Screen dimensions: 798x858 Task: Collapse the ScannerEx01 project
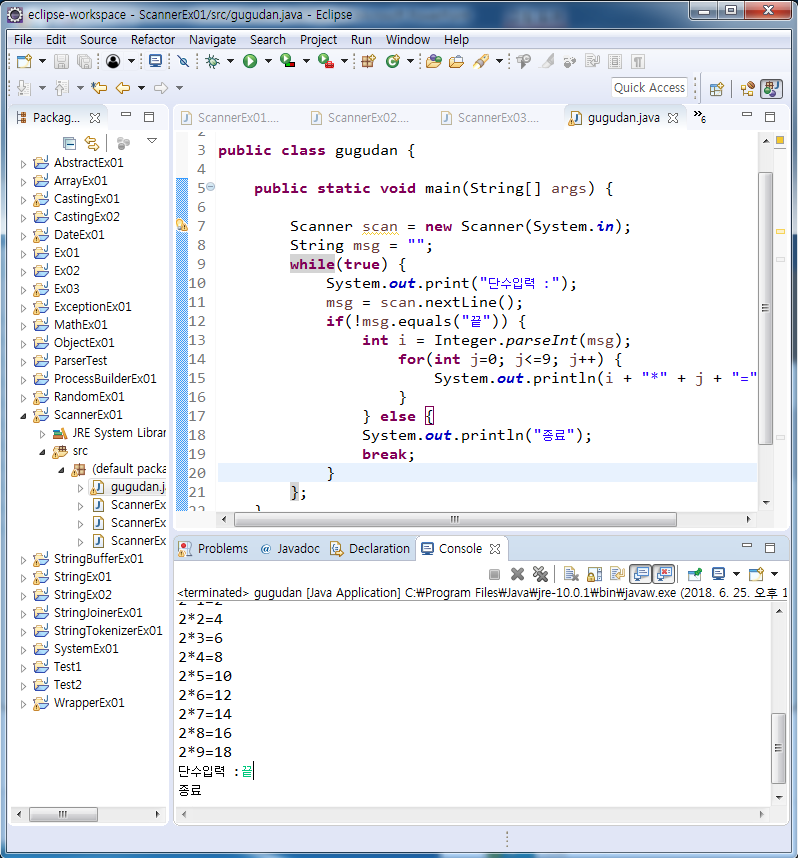coord(23,416)
